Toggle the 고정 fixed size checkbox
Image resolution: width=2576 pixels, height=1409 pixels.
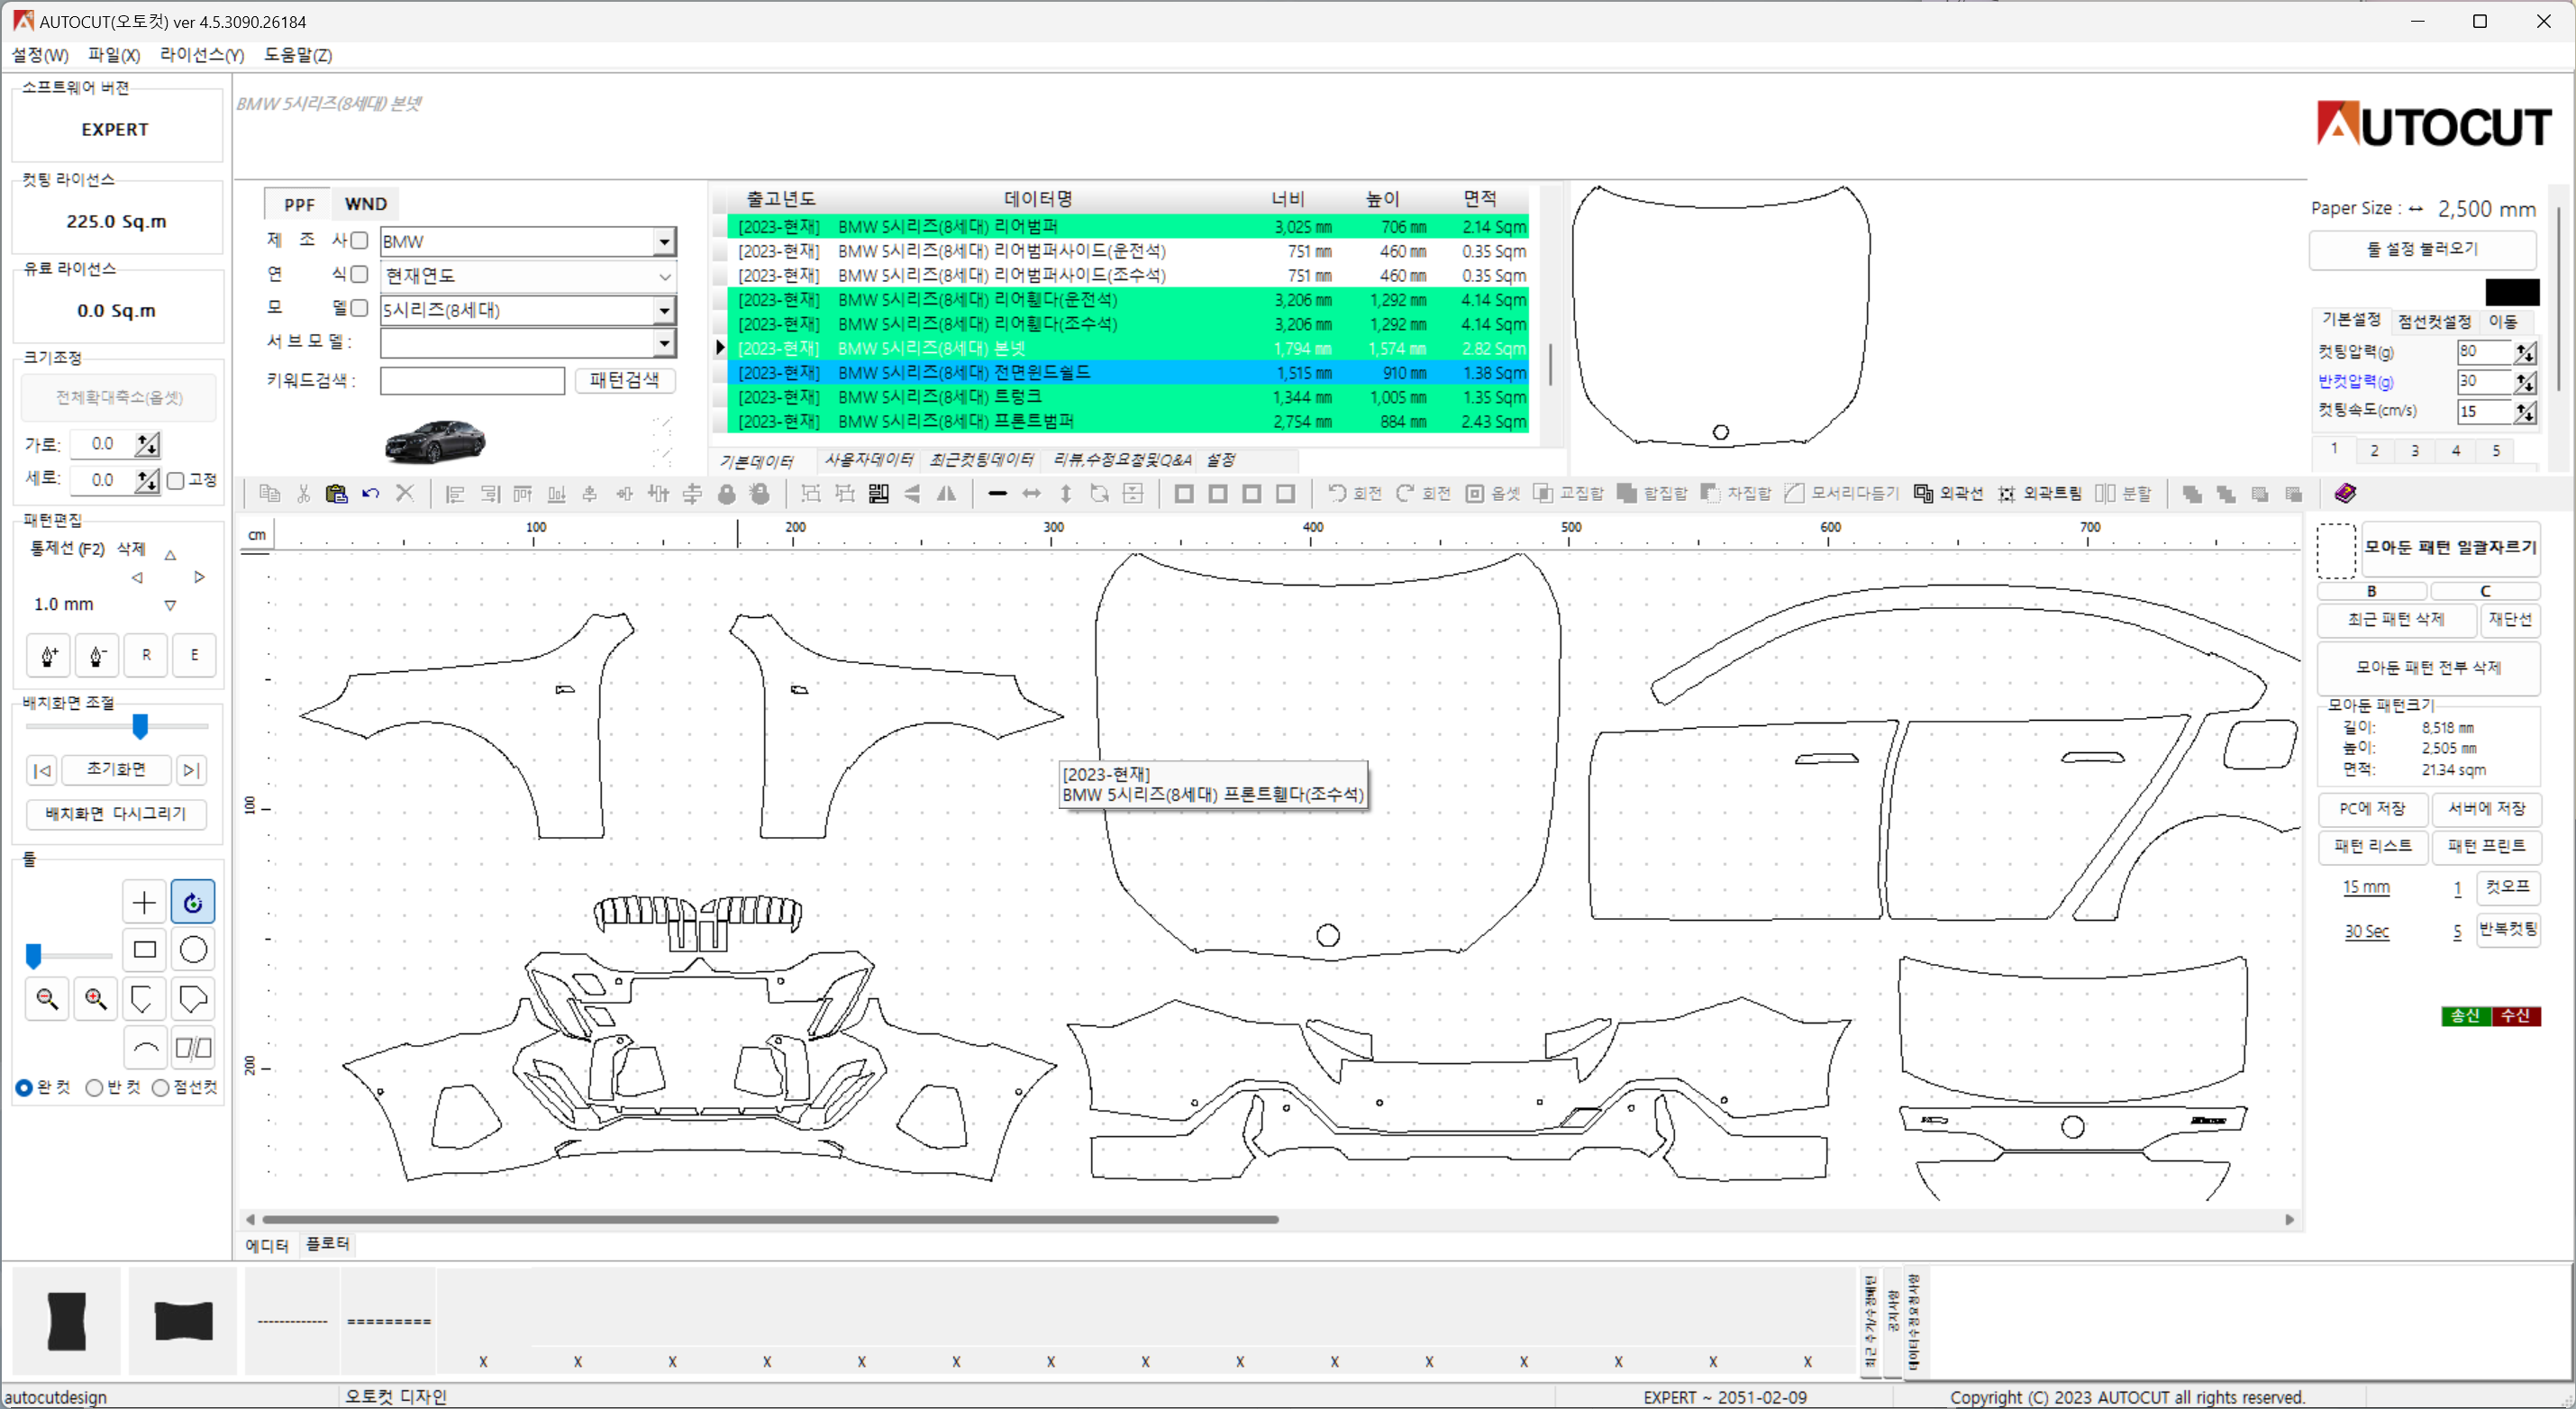pyautogui.click(x=176, y=480)
